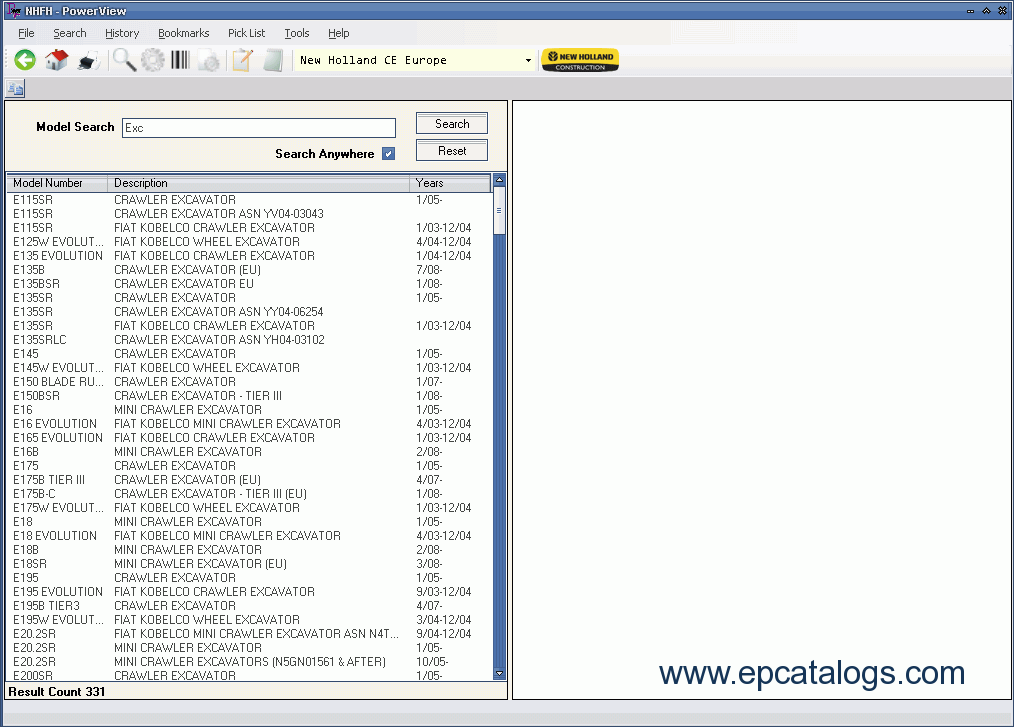Screen dimensions: 1014x727
Task: Sort by Model Number column header
Action: coord(57,183)
